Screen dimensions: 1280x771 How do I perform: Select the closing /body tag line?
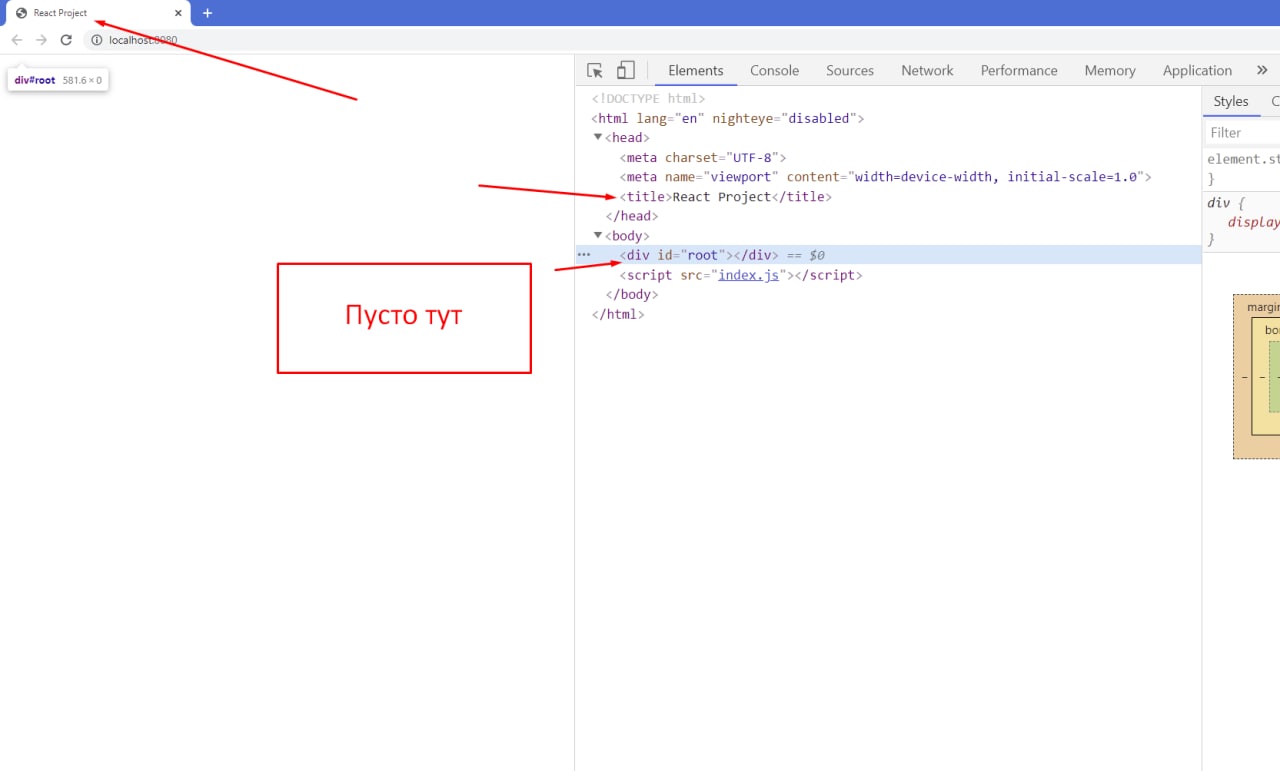click(631, 294)
